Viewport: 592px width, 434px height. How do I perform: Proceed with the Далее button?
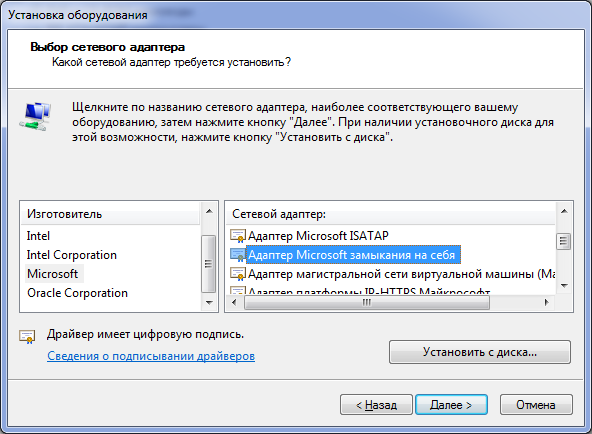451,405
